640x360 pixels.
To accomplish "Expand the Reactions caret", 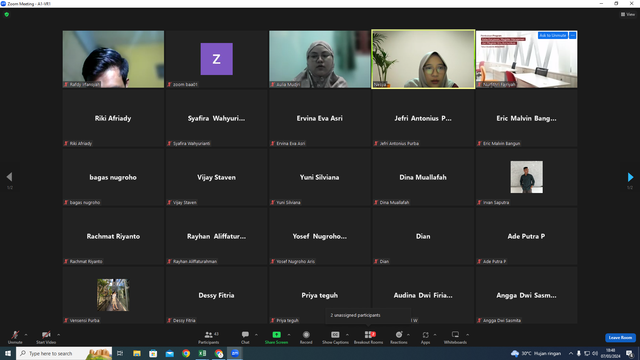I will [408, 335].
